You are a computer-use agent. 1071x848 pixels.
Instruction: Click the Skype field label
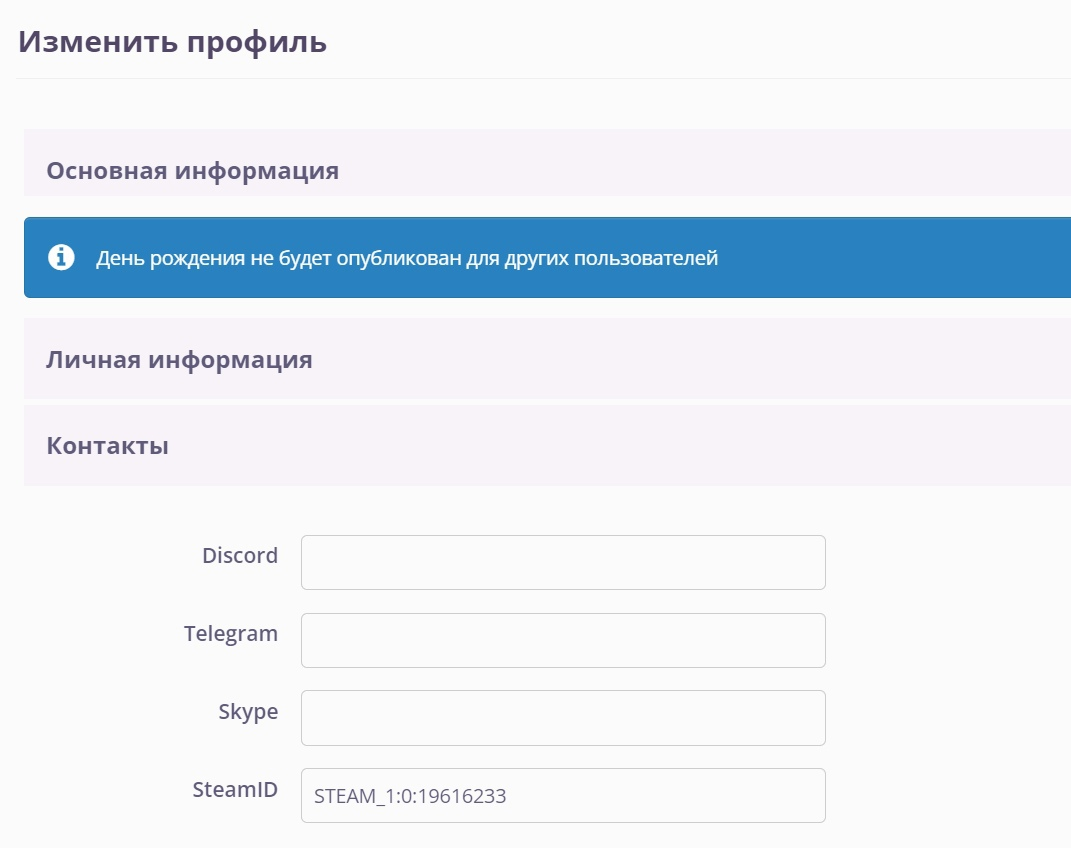click(248, 712)
